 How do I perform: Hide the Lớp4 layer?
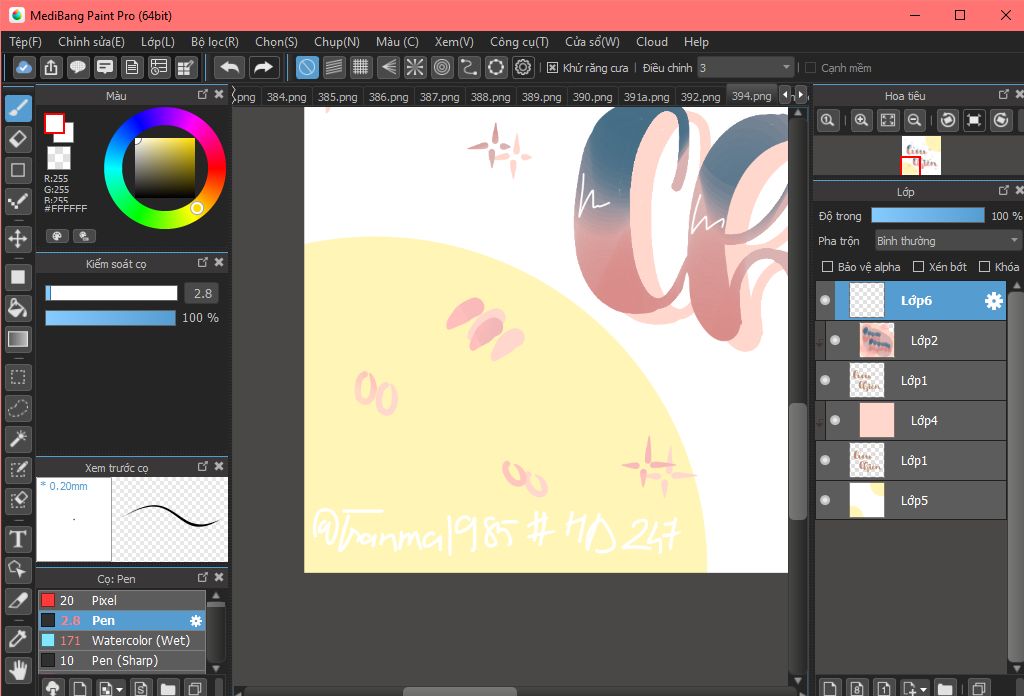(x=835, y=420)
